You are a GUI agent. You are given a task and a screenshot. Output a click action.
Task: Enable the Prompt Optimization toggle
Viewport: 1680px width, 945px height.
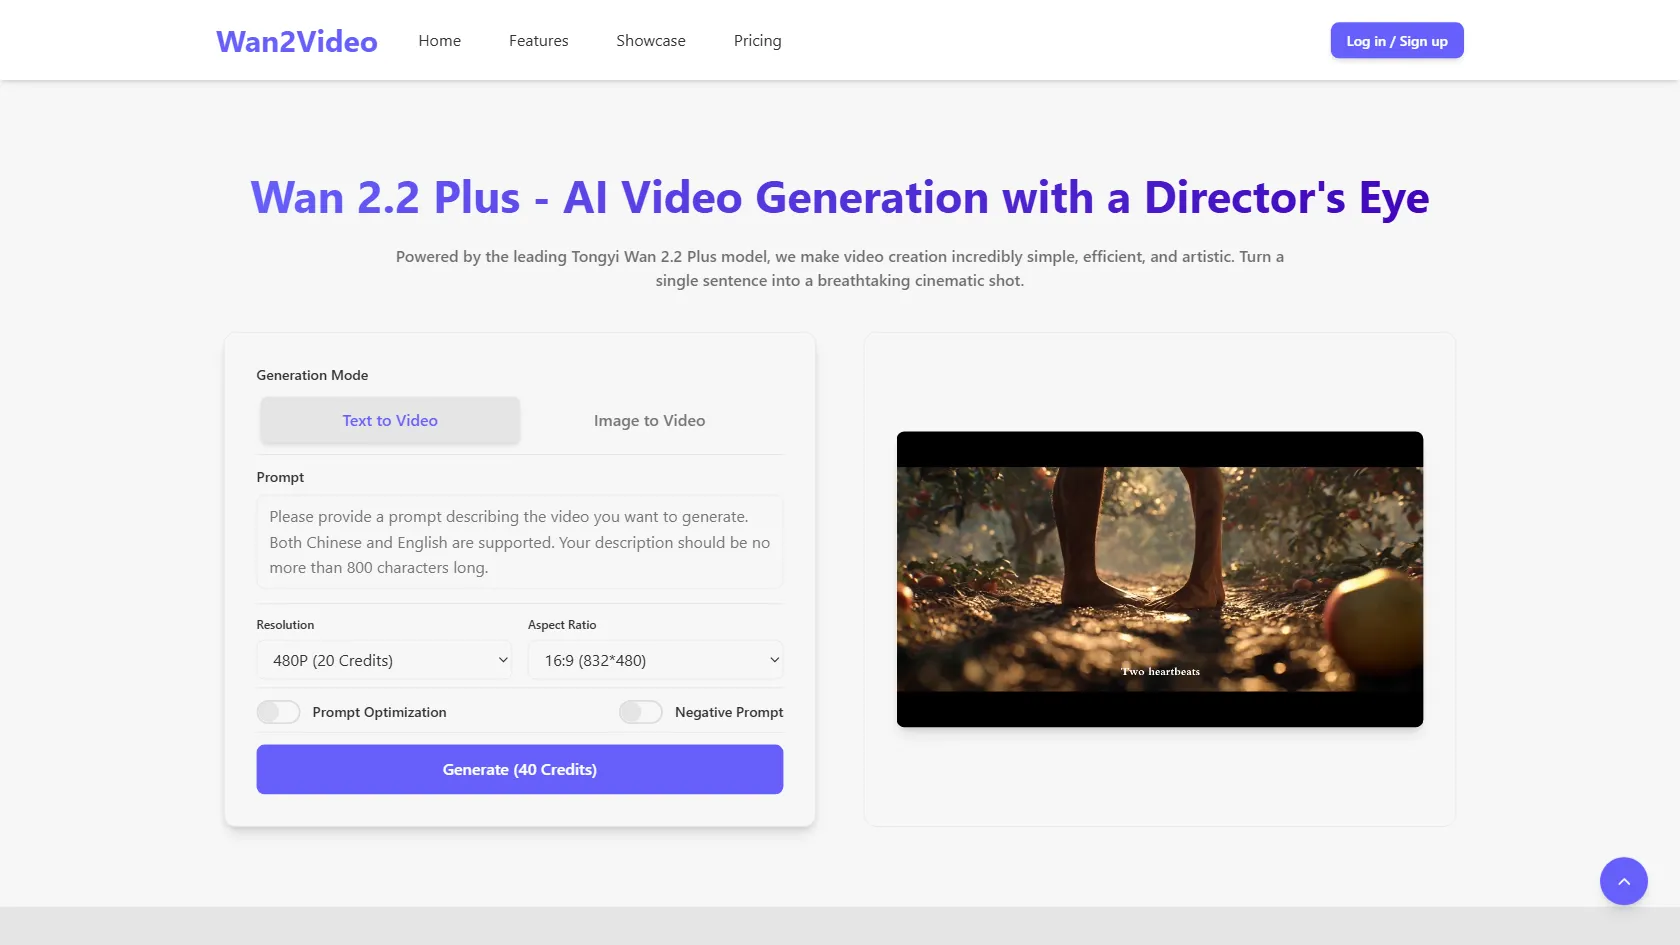tap(278, 712)
